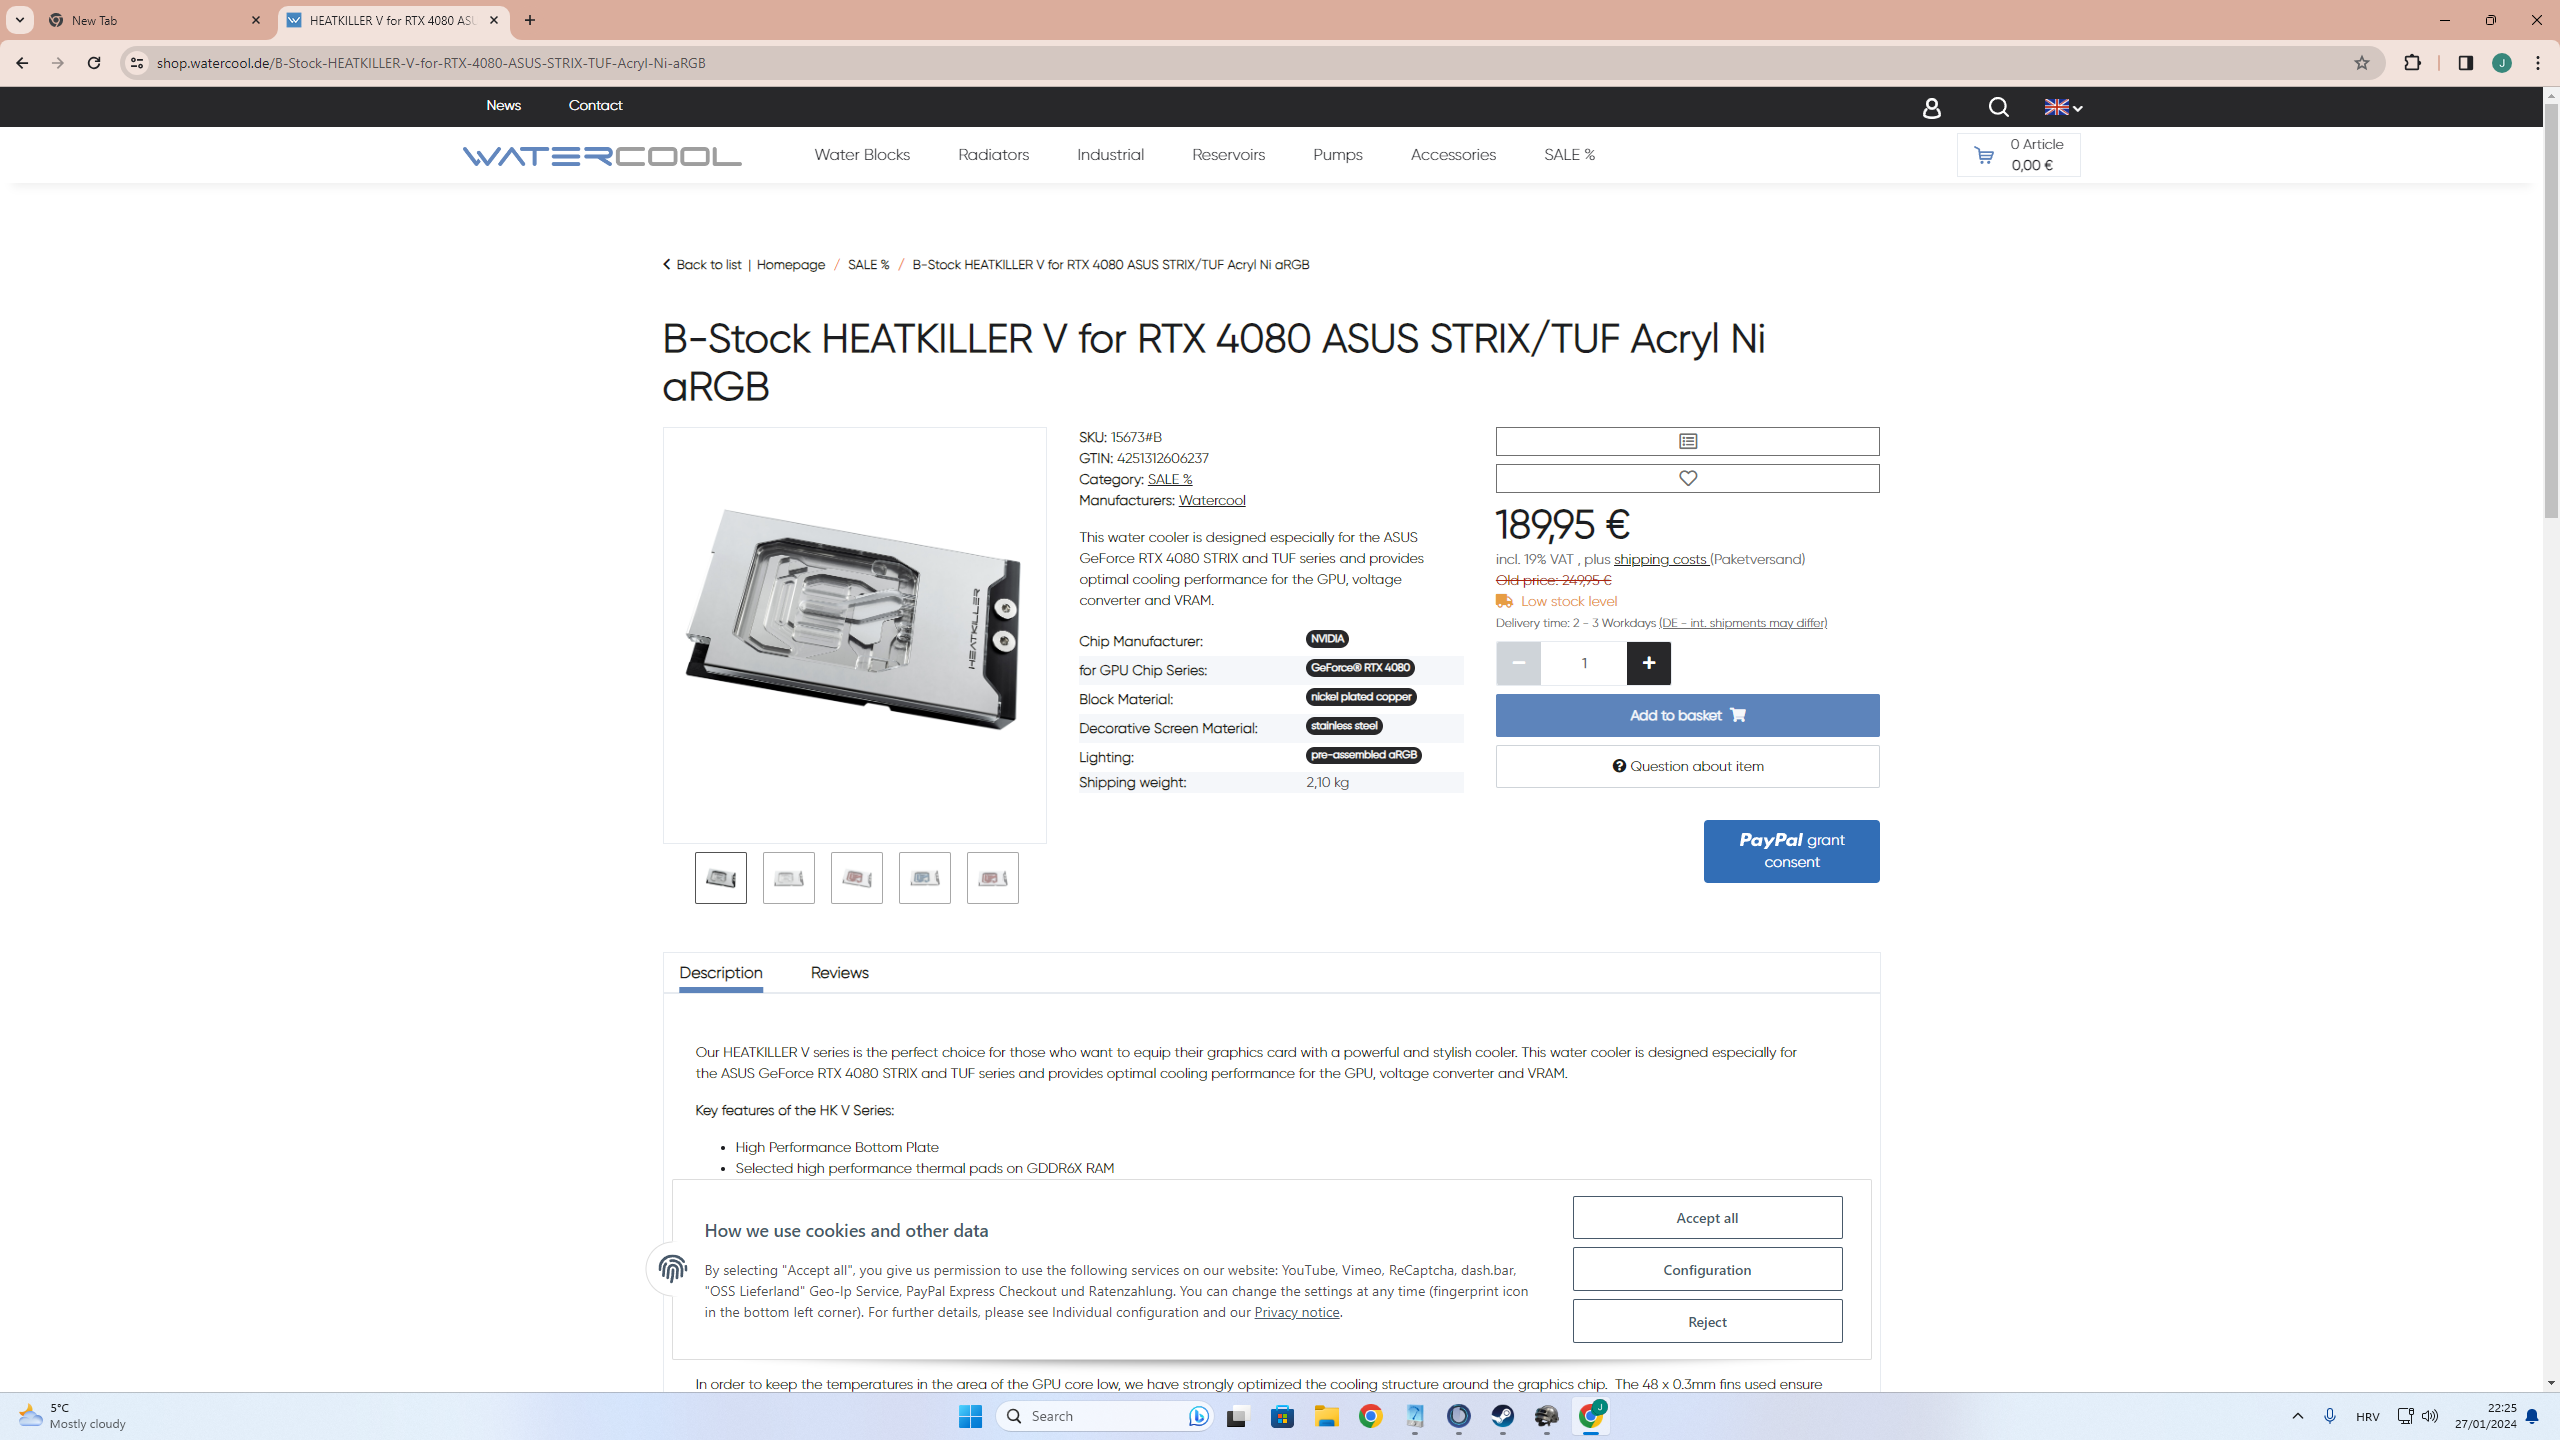Click the low stock level truck icon
Image resolution: width=2560 pixels, height=1440 pixels.
(1504, 600)
